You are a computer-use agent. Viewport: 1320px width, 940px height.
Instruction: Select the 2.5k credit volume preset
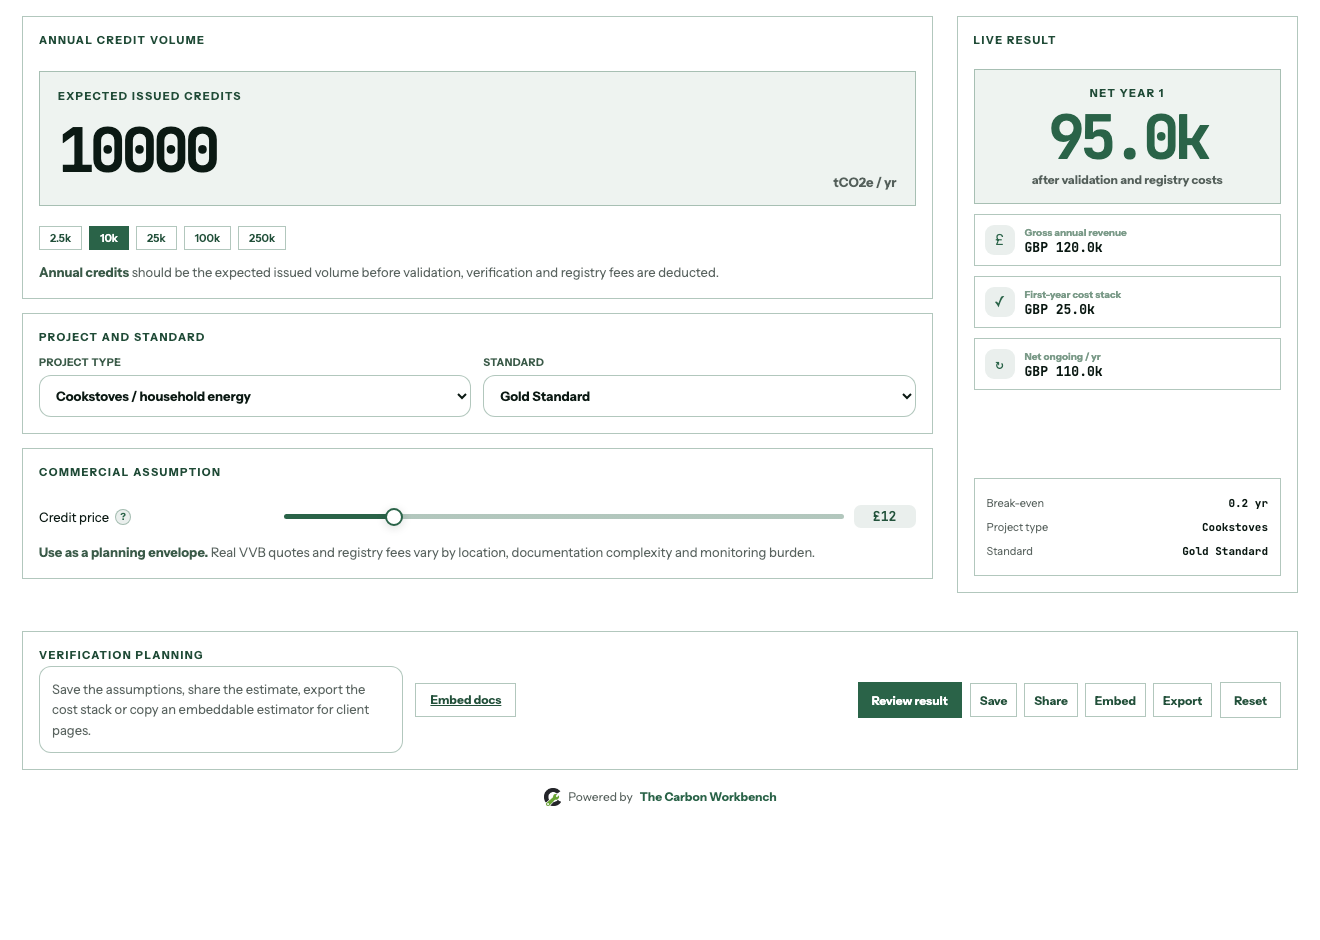[60, 238]
